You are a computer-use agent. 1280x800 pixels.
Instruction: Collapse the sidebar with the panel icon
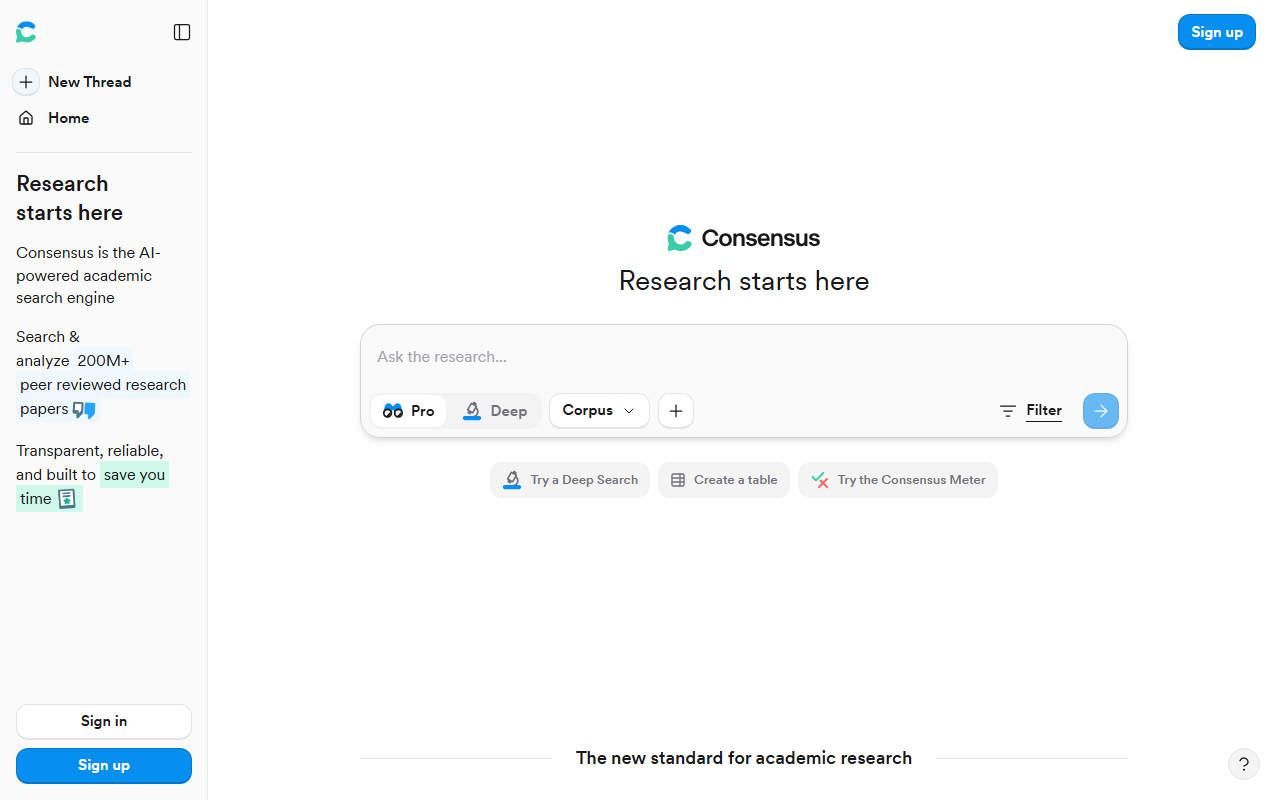(182, 32)
